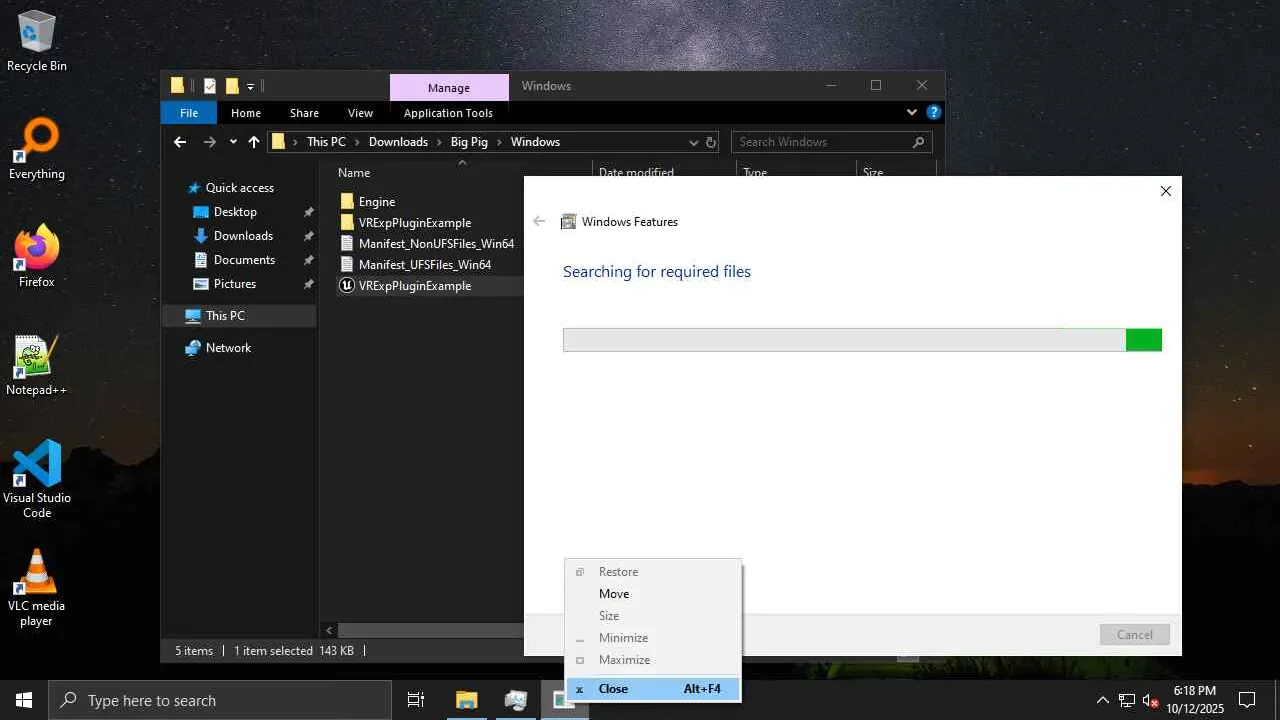Switch to the Home ribbon tab
Screen dimensions: 1280x720
[246, 113]
